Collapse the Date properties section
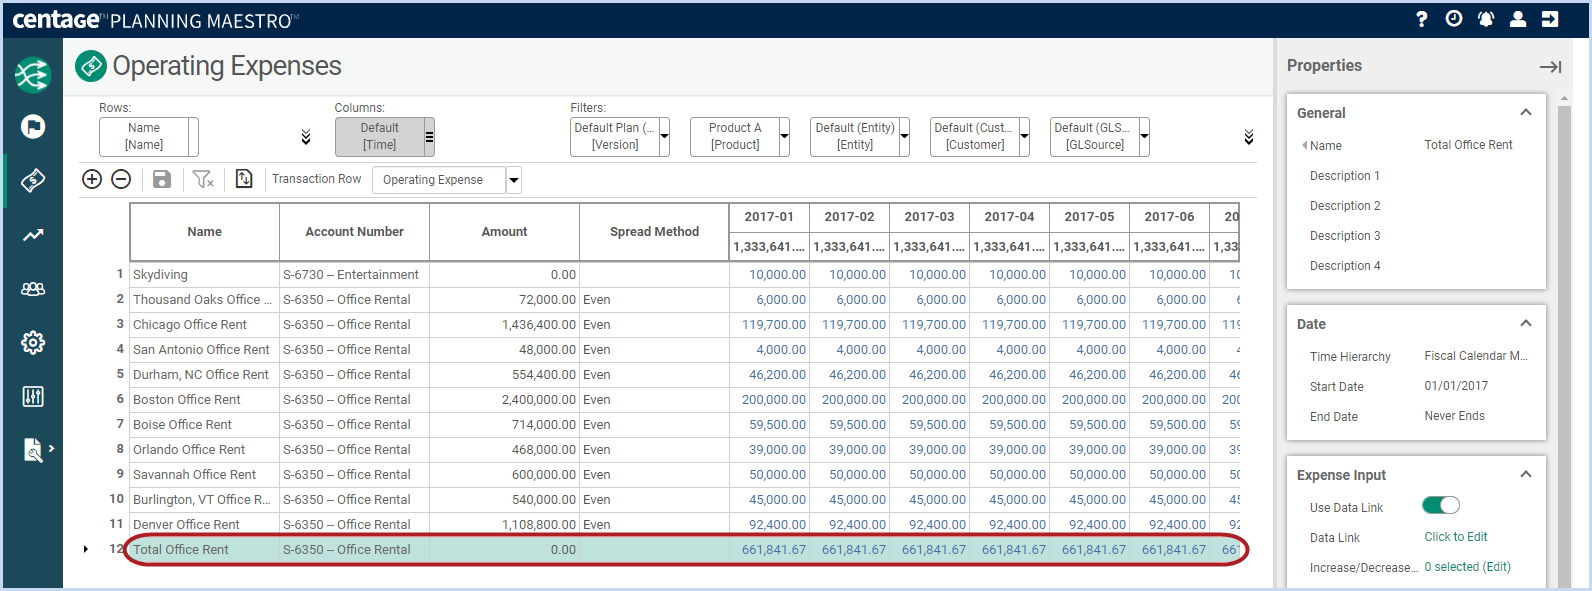The image size is (1592, 591). pos(1526,324)
